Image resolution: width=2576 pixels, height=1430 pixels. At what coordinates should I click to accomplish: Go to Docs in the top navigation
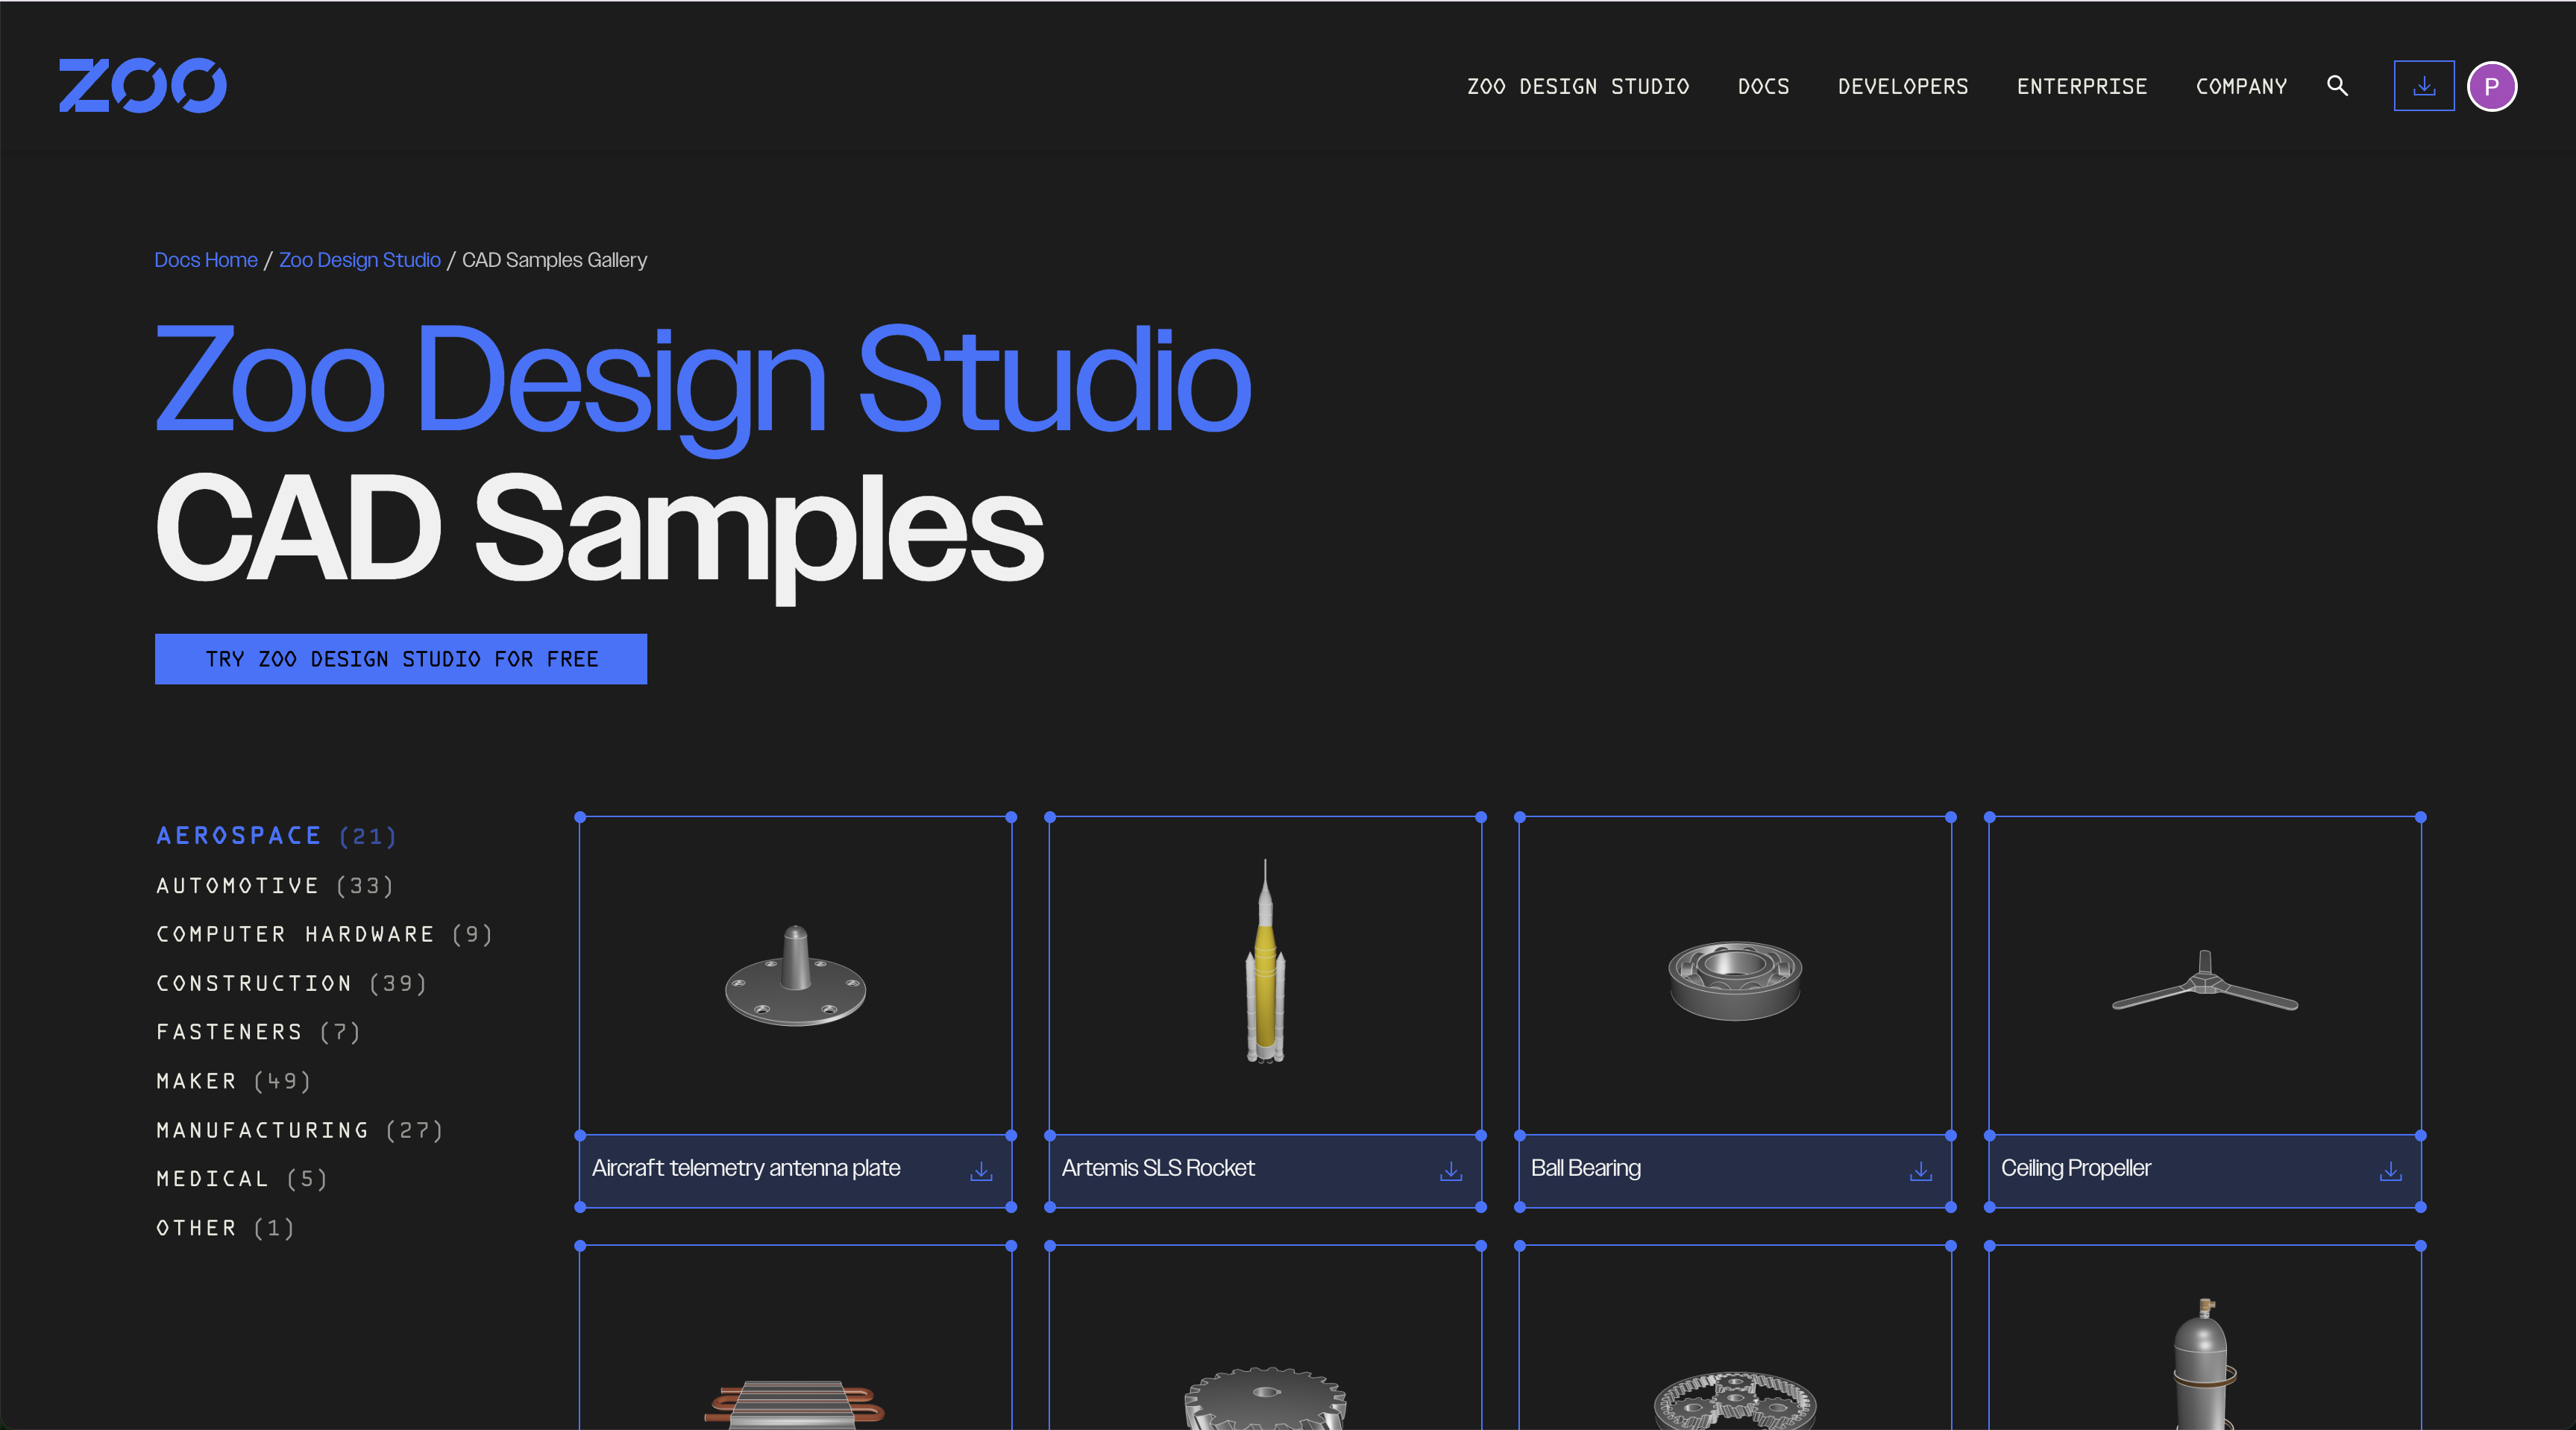(x=1763, y=87)
